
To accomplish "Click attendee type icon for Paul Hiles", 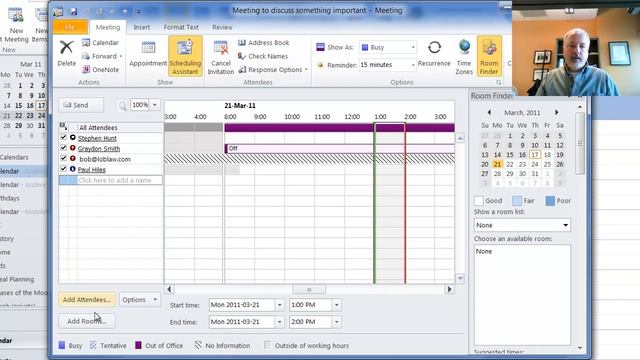I will pyautogui.click(x=73, y=169).
